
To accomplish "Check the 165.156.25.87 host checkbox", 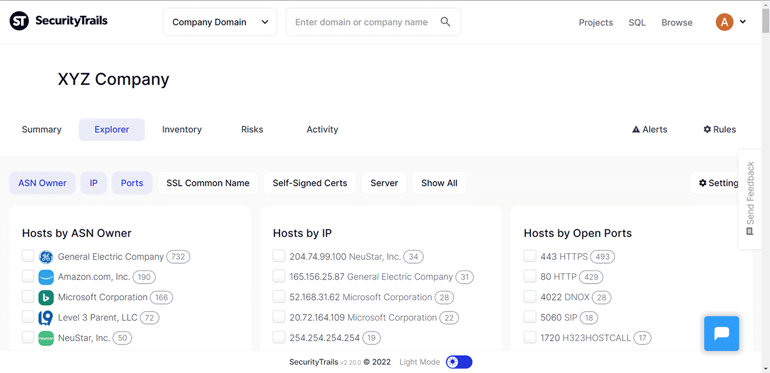I will [279, 276].
